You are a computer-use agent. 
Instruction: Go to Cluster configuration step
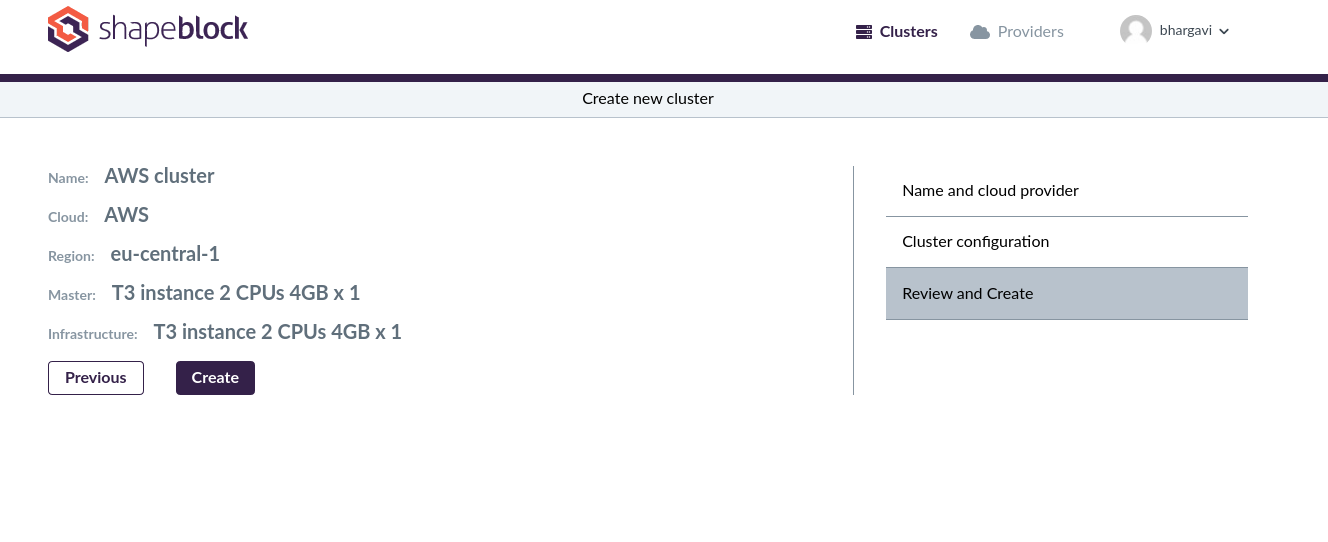tap(1067, 242)
